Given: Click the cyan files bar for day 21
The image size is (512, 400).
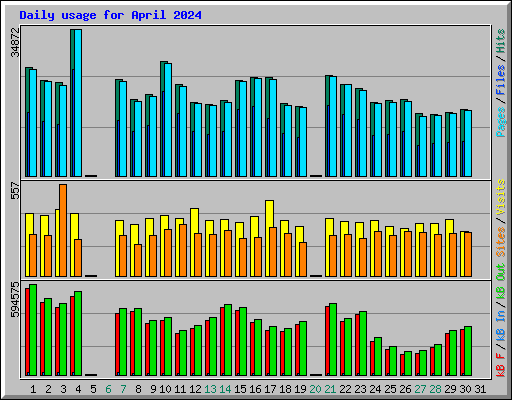Looking at the screenshot, I should tap(333, 126).
